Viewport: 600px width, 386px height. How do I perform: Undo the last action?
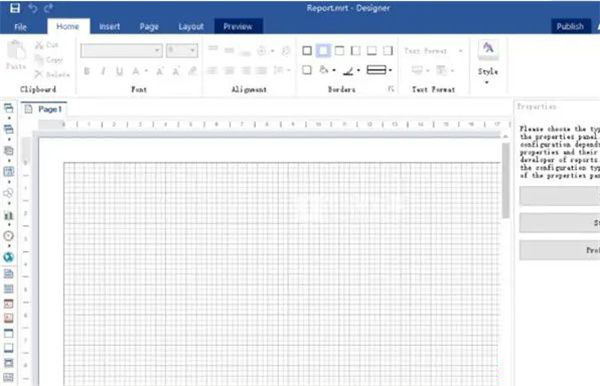tap(33, 8)
